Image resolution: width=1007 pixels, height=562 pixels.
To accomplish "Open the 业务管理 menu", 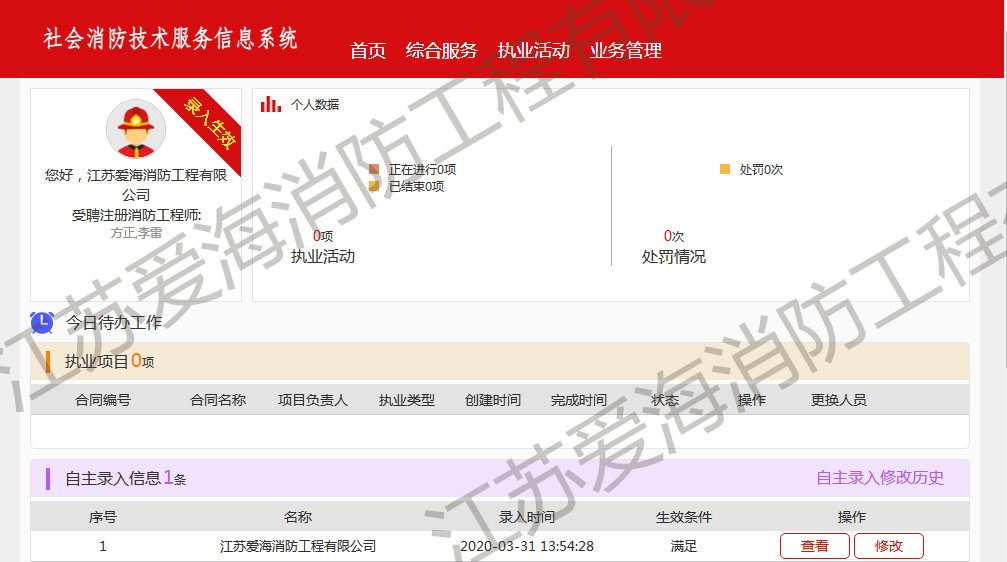I will [626, 51].
